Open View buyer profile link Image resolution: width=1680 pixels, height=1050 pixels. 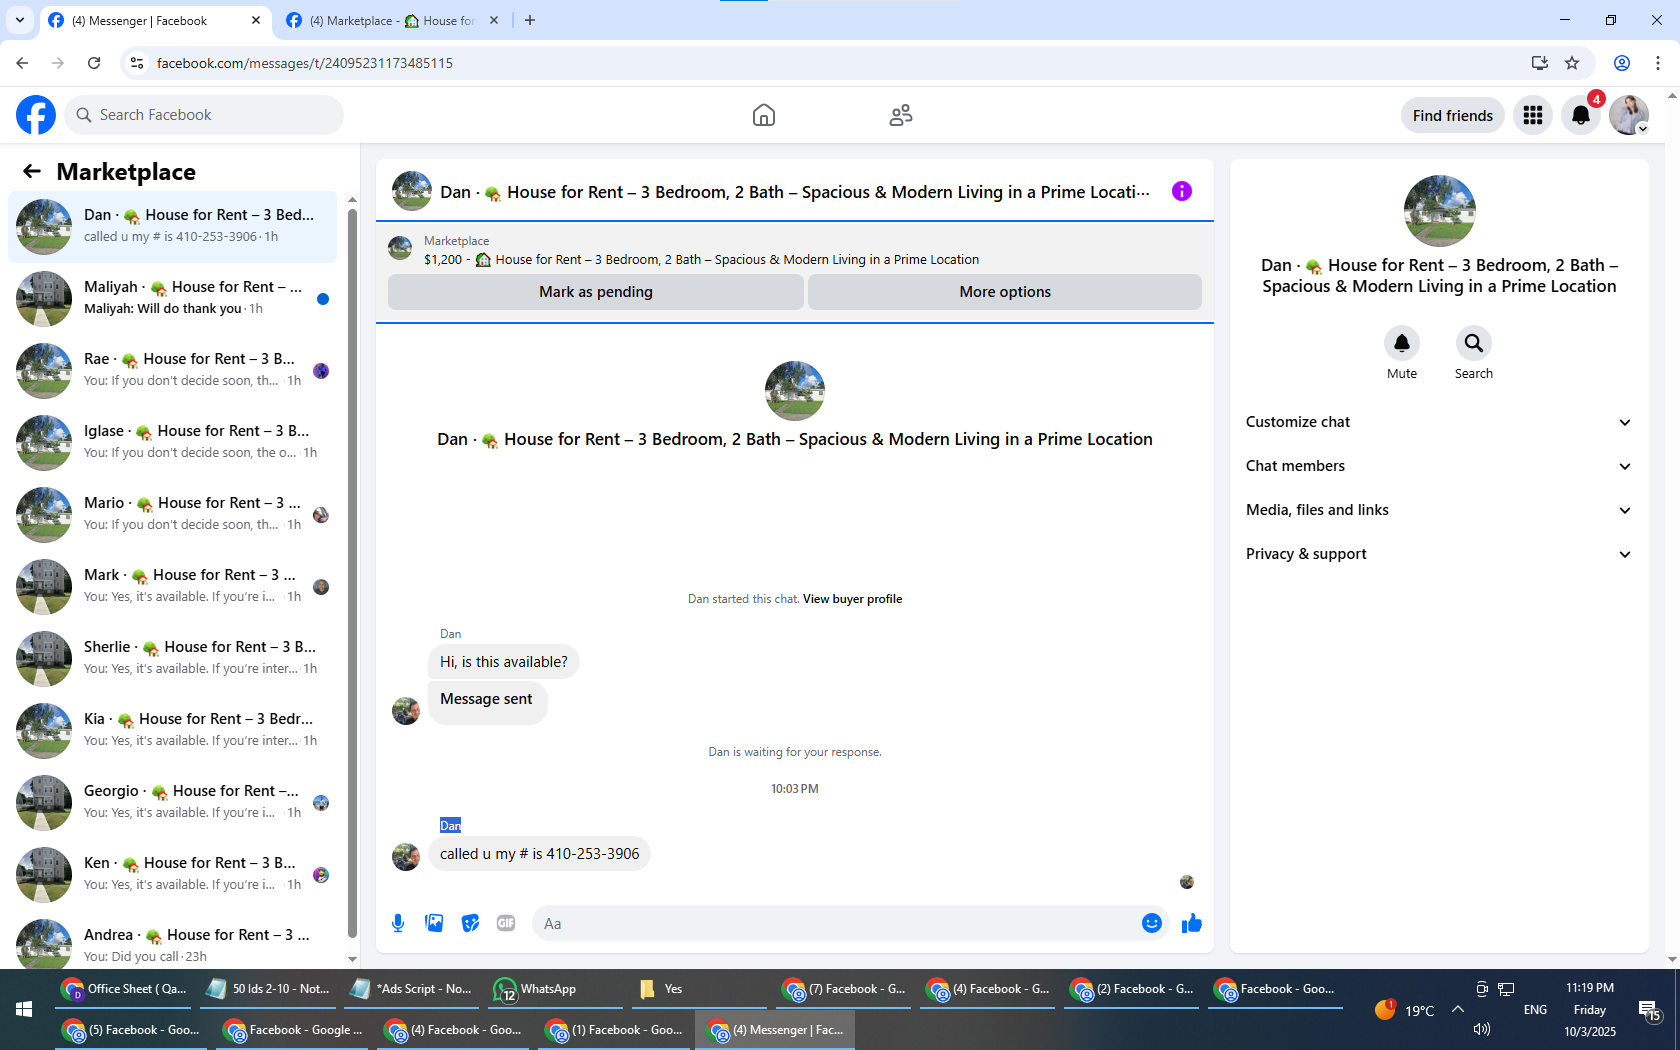(852, 599)
